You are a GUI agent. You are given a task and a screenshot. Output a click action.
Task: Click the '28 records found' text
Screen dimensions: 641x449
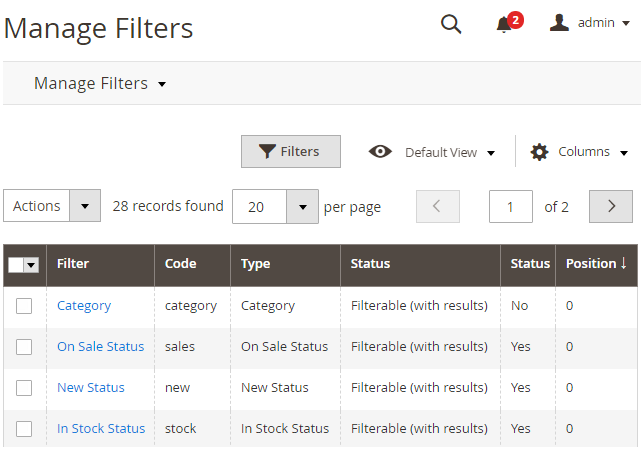point(168,206)
